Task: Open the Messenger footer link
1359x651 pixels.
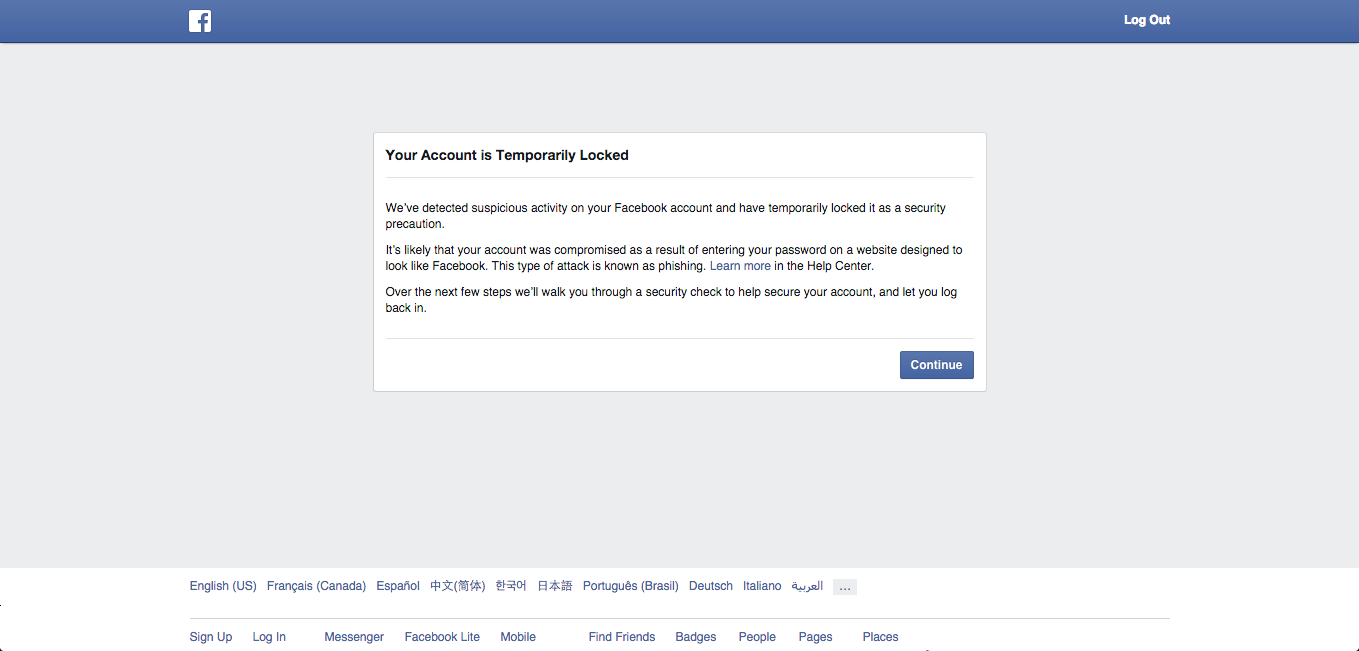Action: point(354,637)
